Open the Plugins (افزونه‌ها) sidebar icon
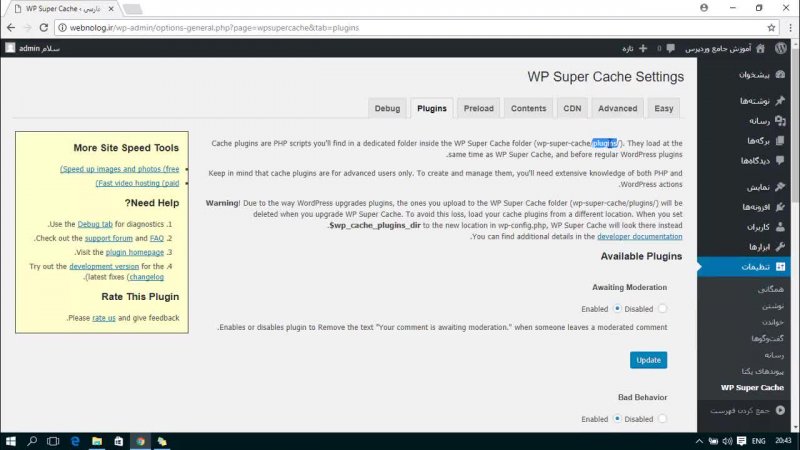 779,206
